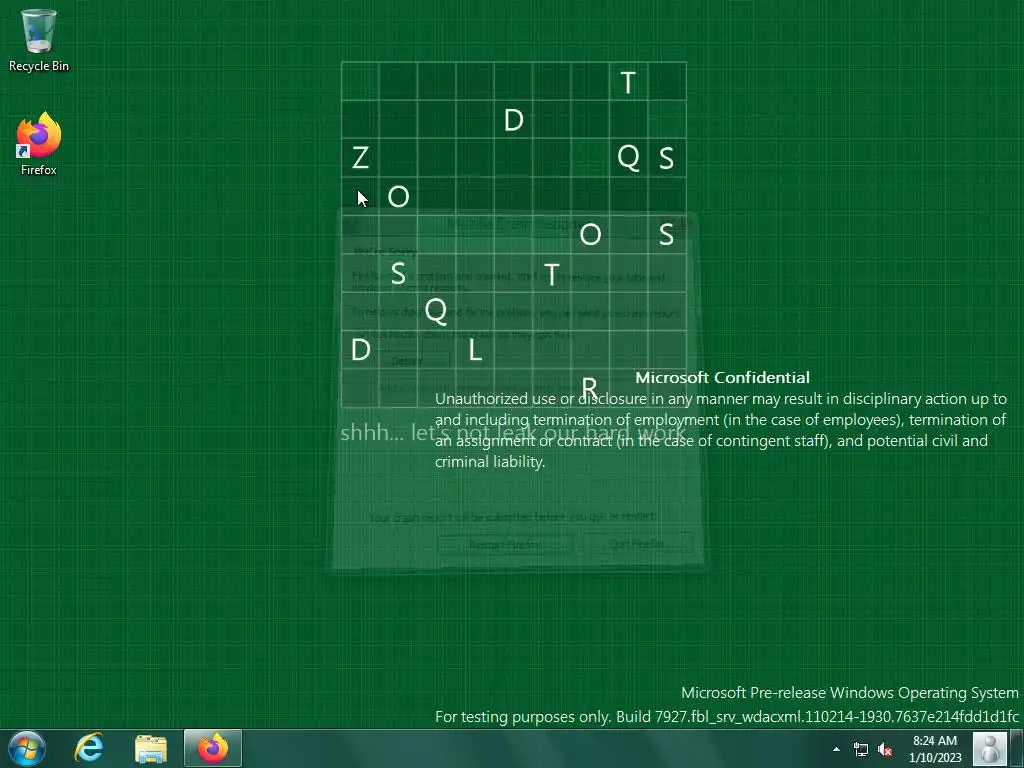This screenshot has width=1024, height=768.
Task: Click the Show desktop strip after the user tile
Action: click(1018, 748)
